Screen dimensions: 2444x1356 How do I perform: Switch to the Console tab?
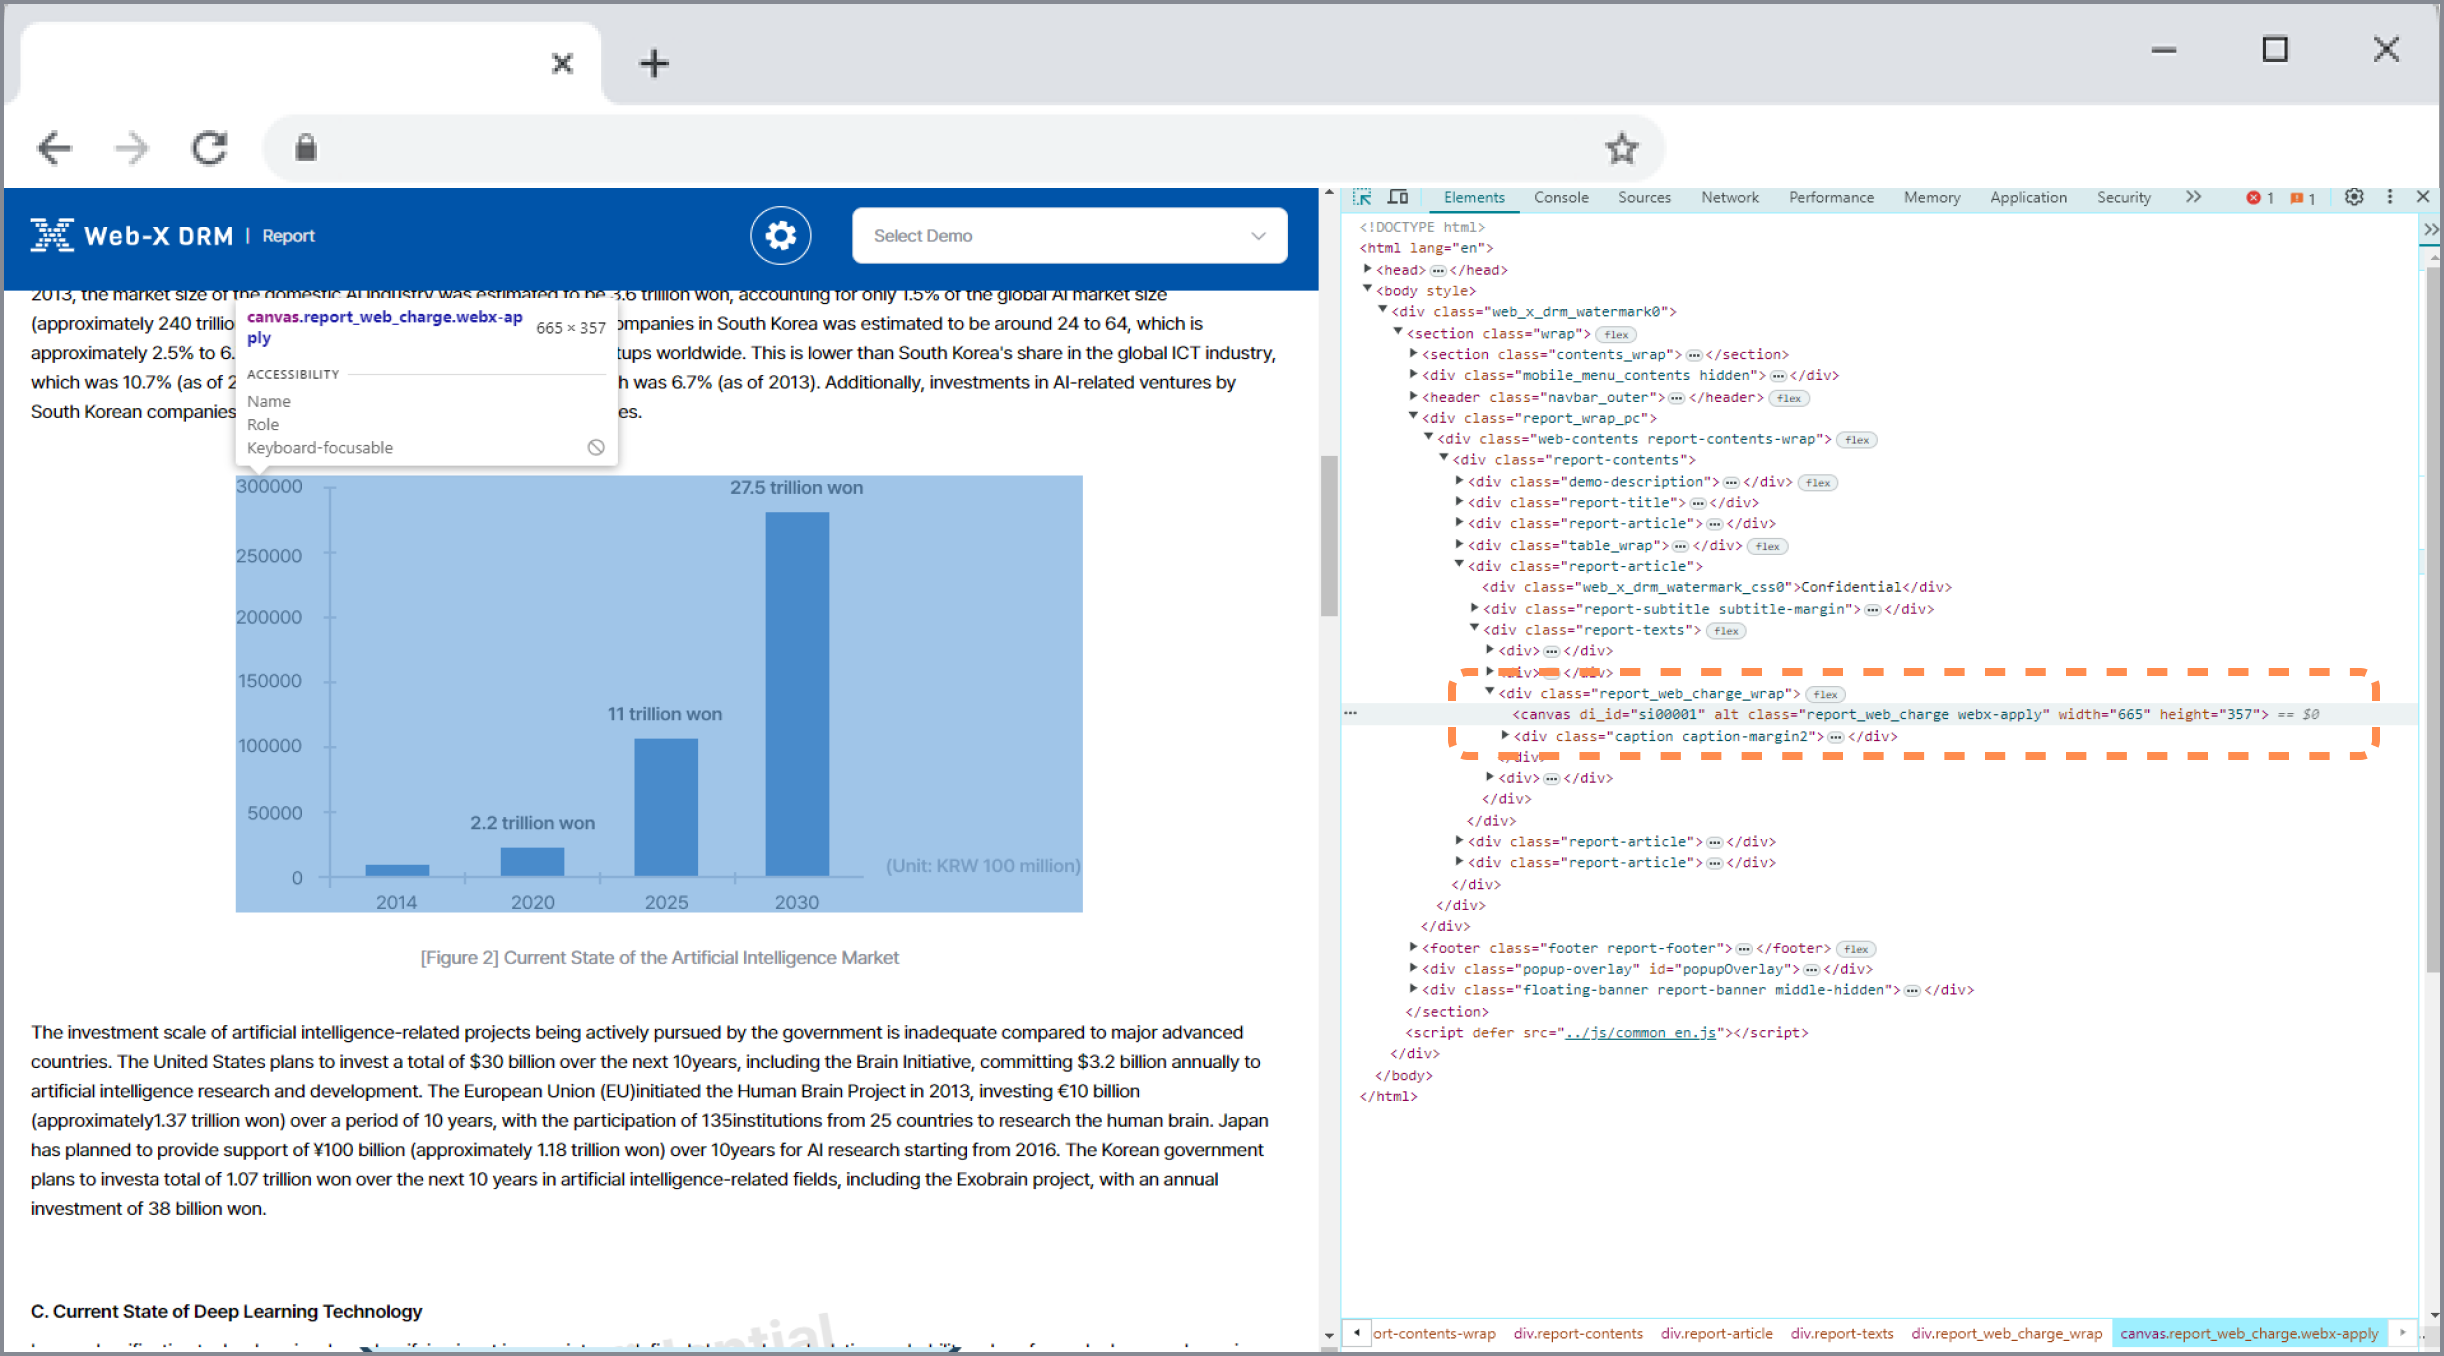pos(1561,198)
